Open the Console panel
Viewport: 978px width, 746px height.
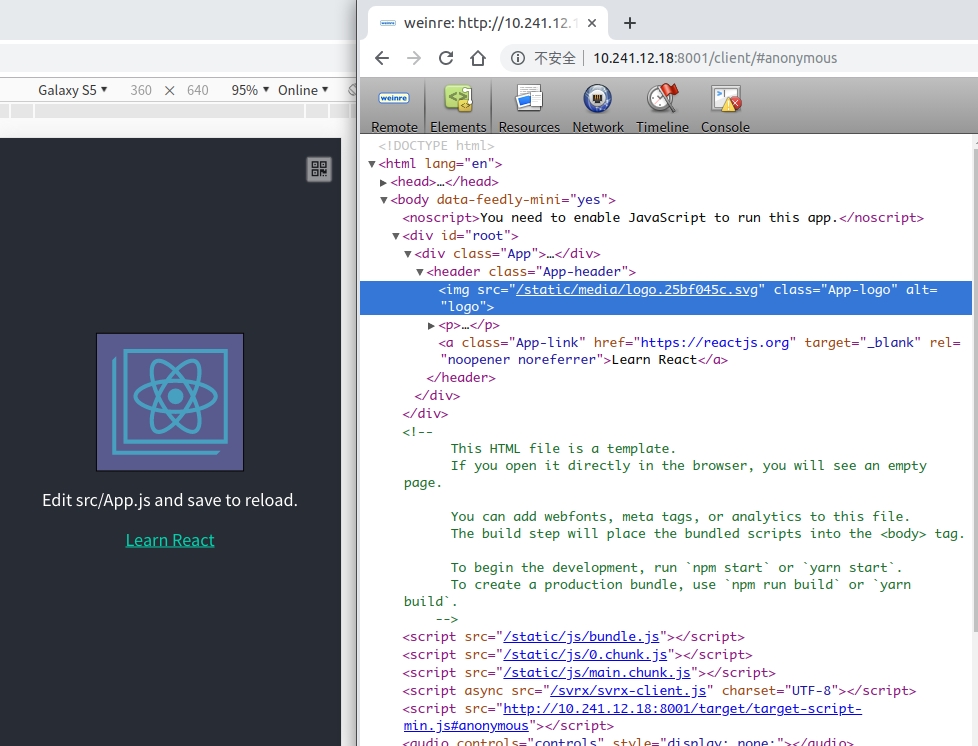[x=725, y=108]
